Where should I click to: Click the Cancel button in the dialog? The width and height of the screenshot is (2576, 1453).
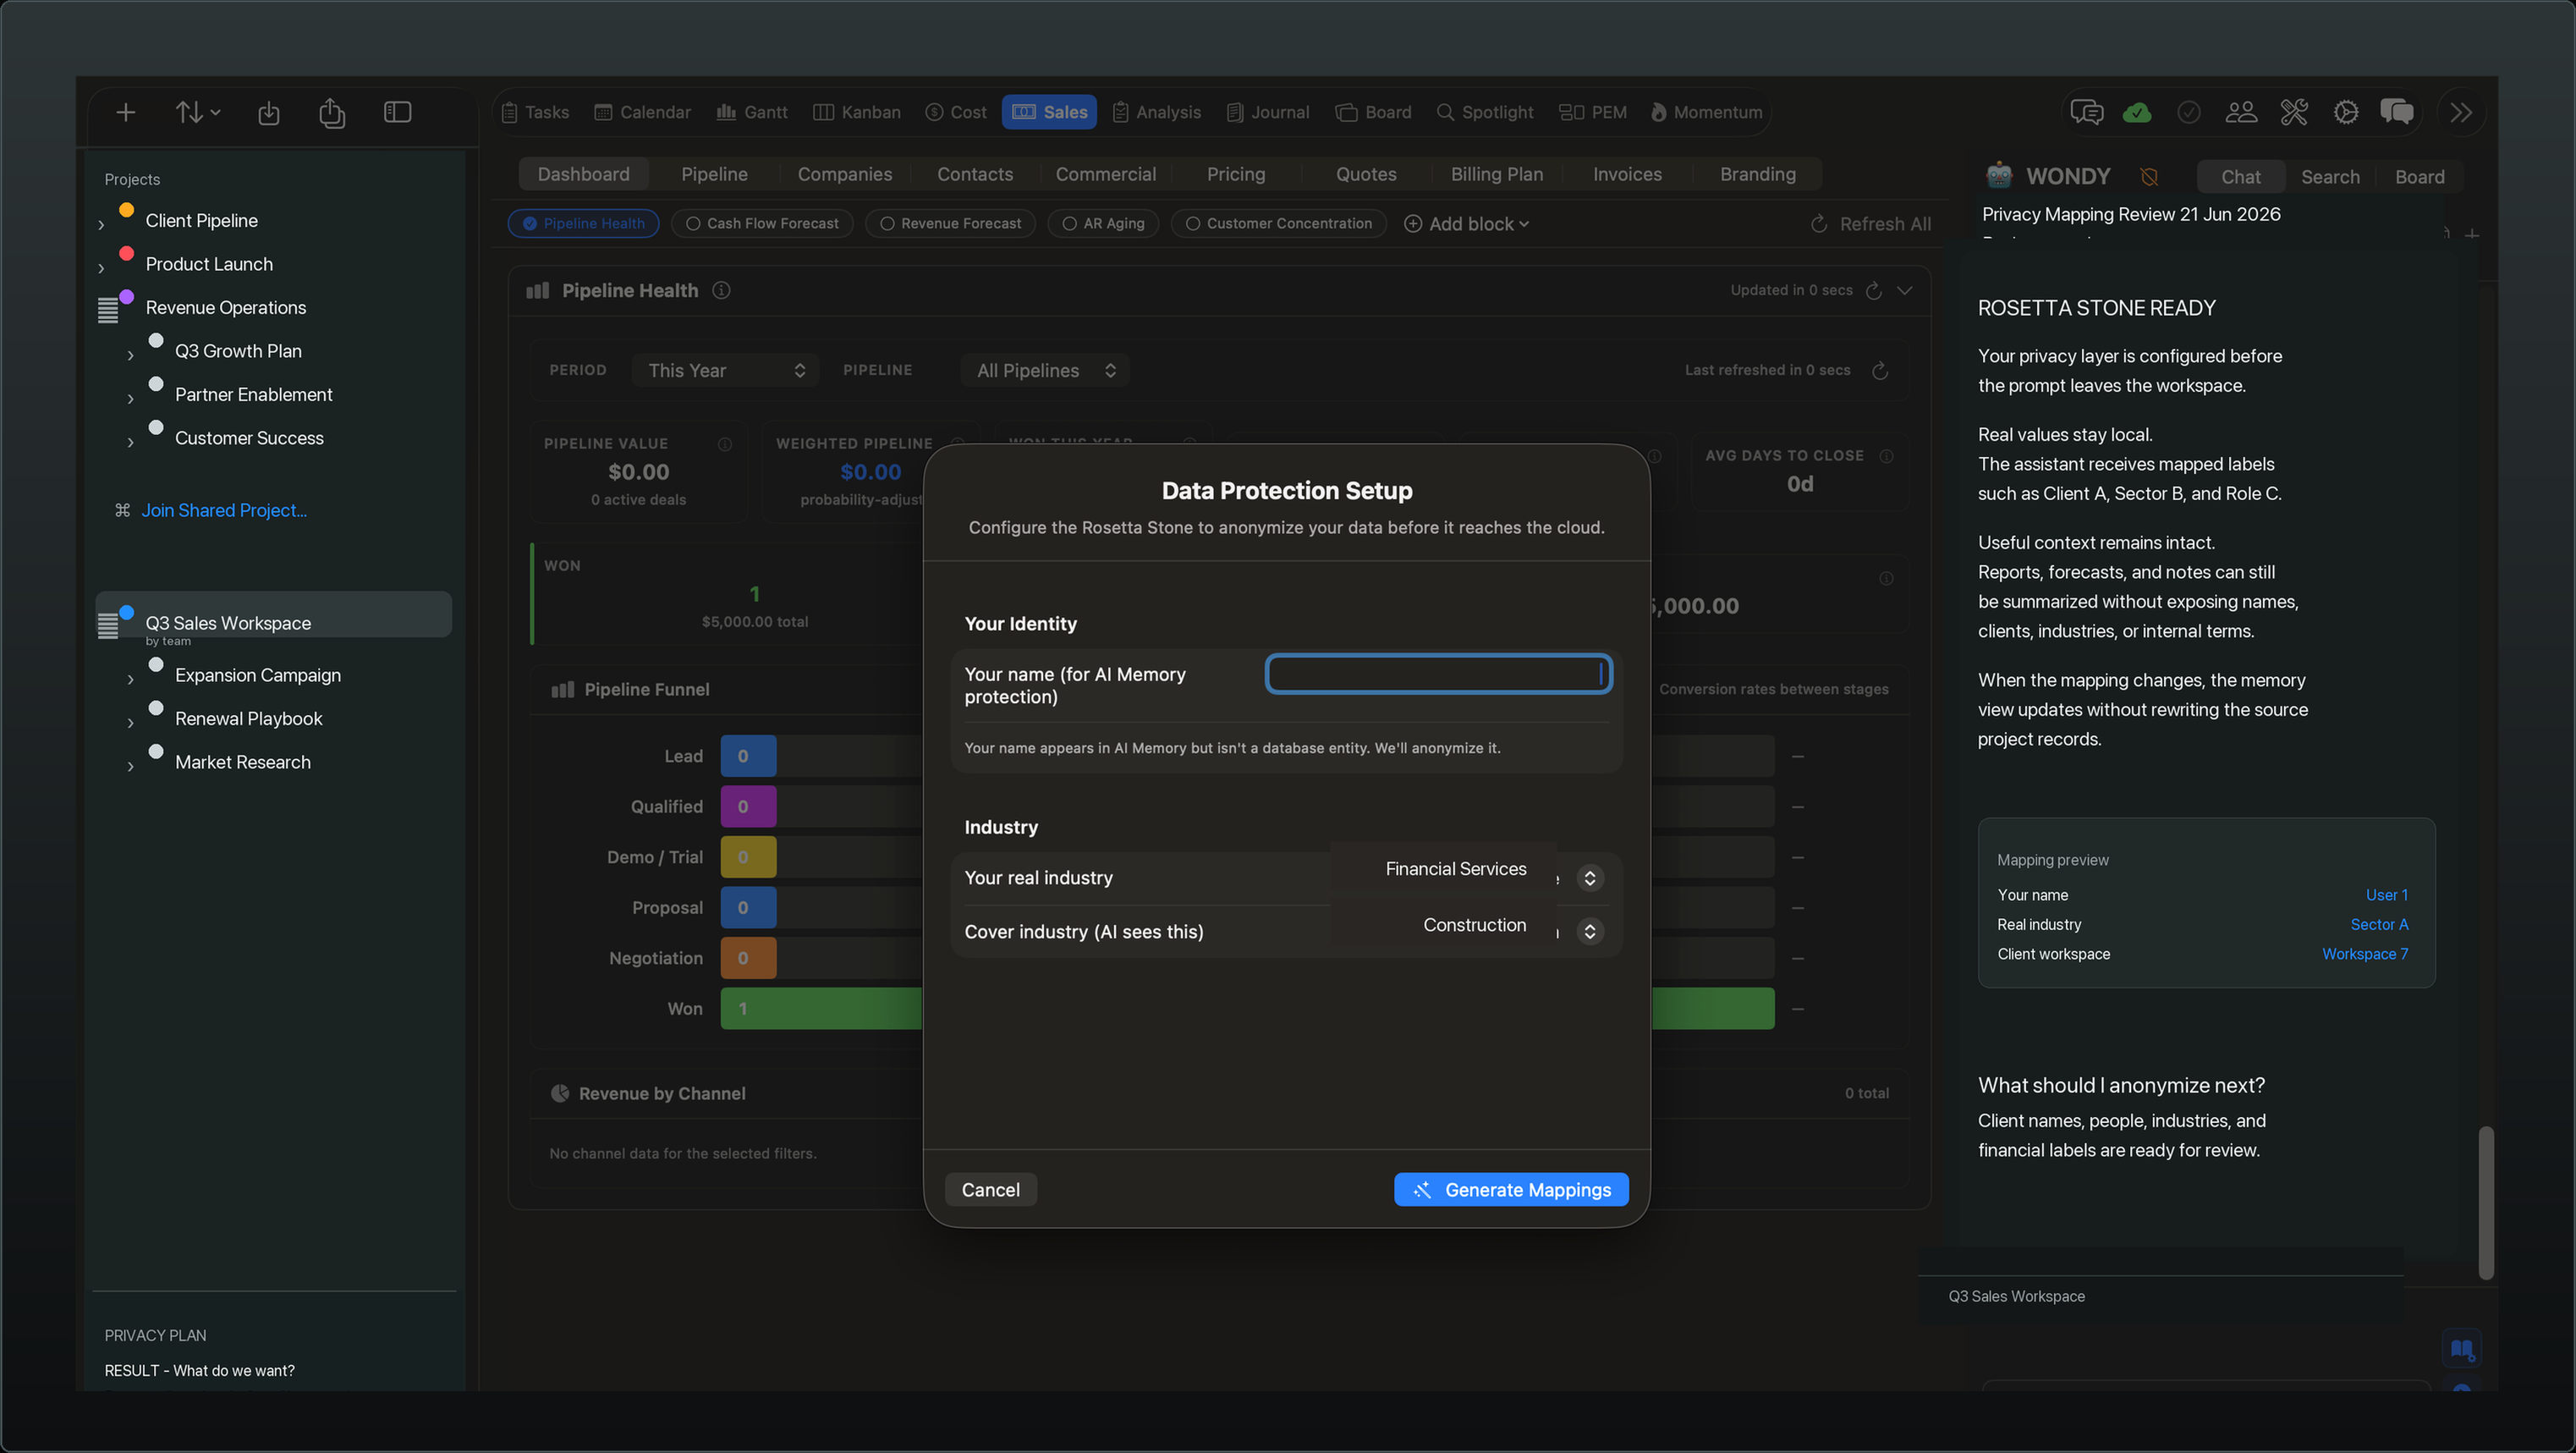click(x=990, y=1190)
